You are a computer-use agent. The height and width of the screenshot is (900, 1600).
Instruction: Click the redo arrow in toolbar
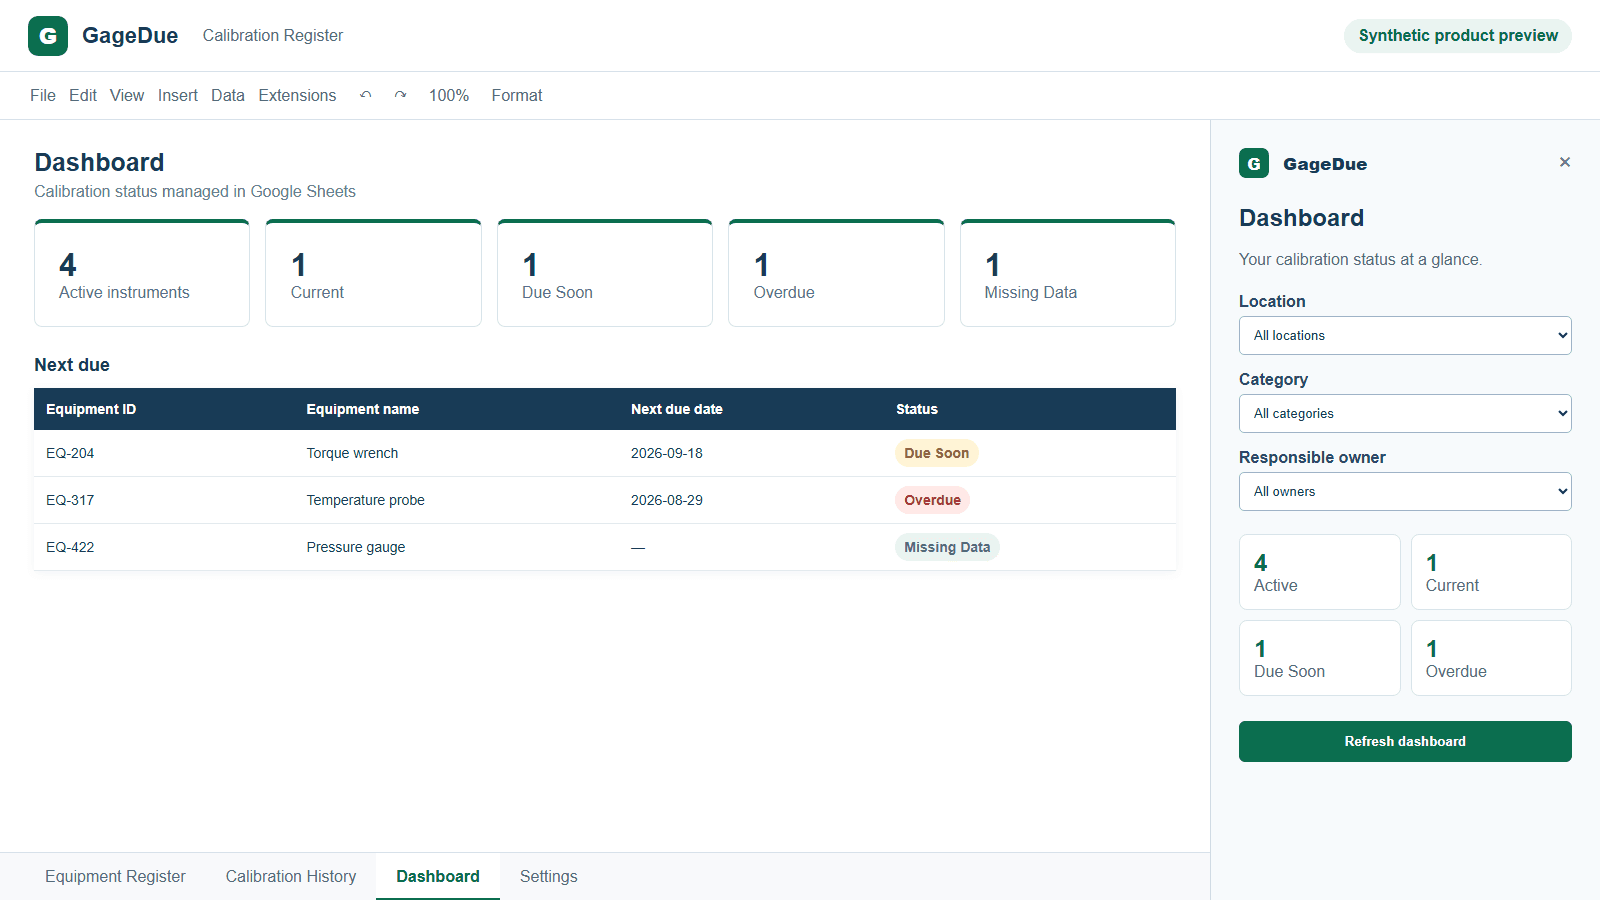pos(400,95)
